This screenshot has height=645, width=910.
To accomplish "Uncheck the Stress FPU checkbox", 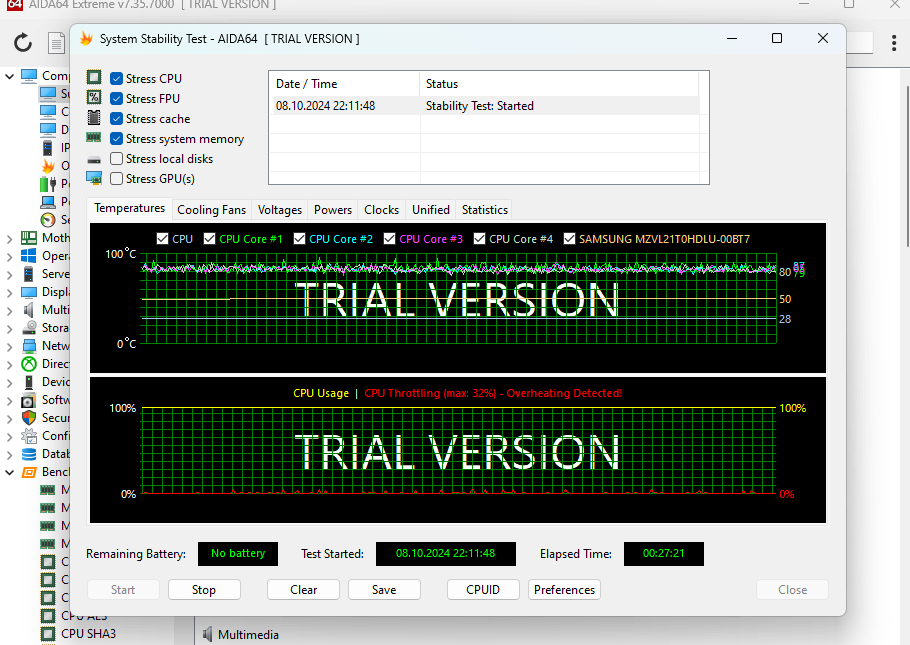I will click(x=117, y=99).
